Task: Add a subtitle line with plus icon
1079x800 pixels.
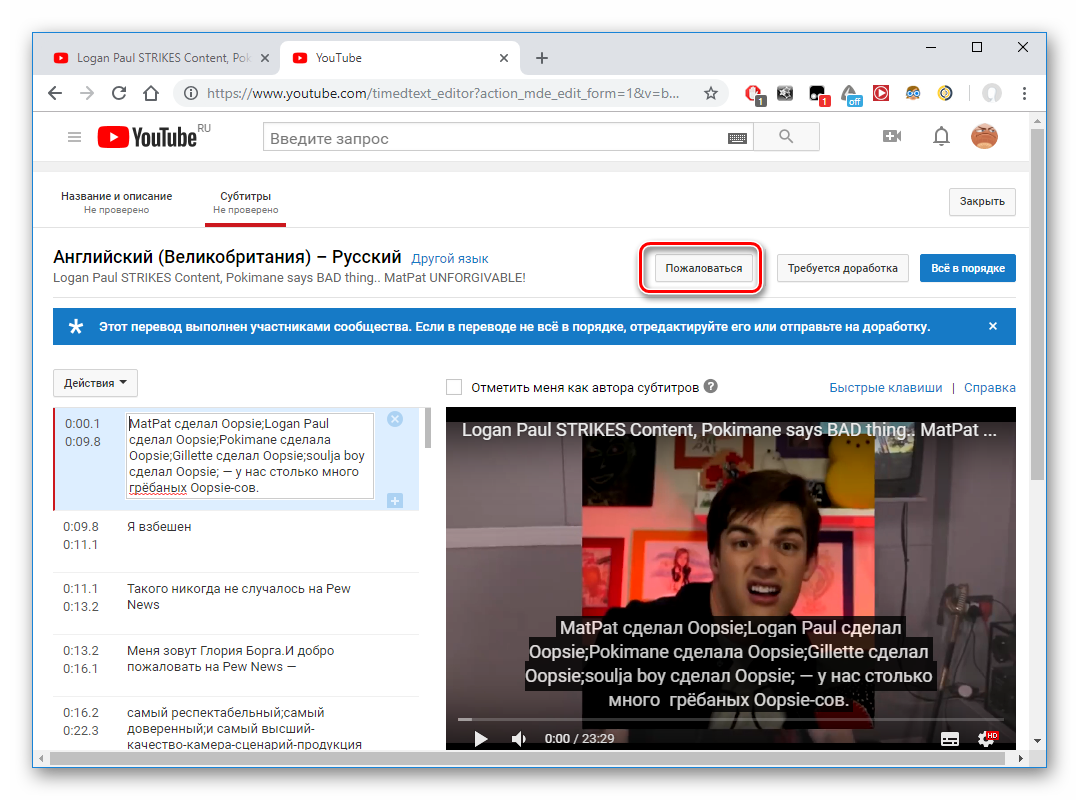Action: [395, 500]
